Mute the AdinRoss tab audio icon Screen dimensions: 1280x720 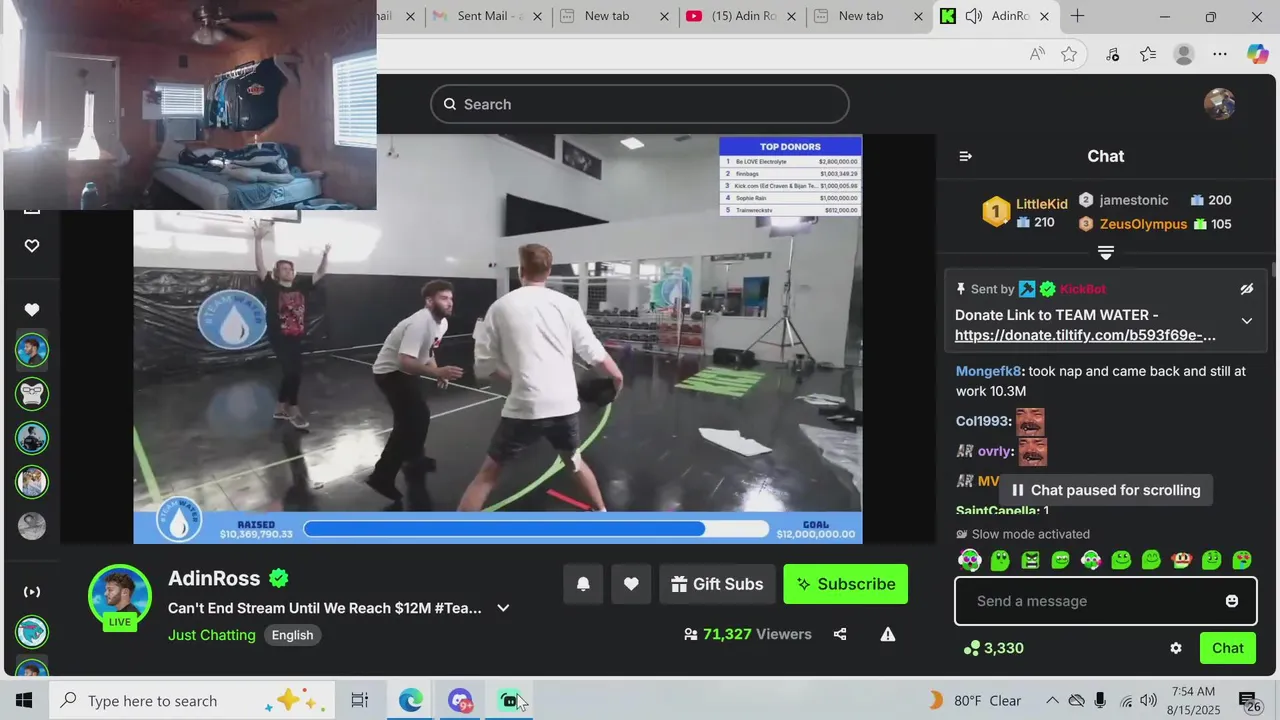(x=973, y=16)
